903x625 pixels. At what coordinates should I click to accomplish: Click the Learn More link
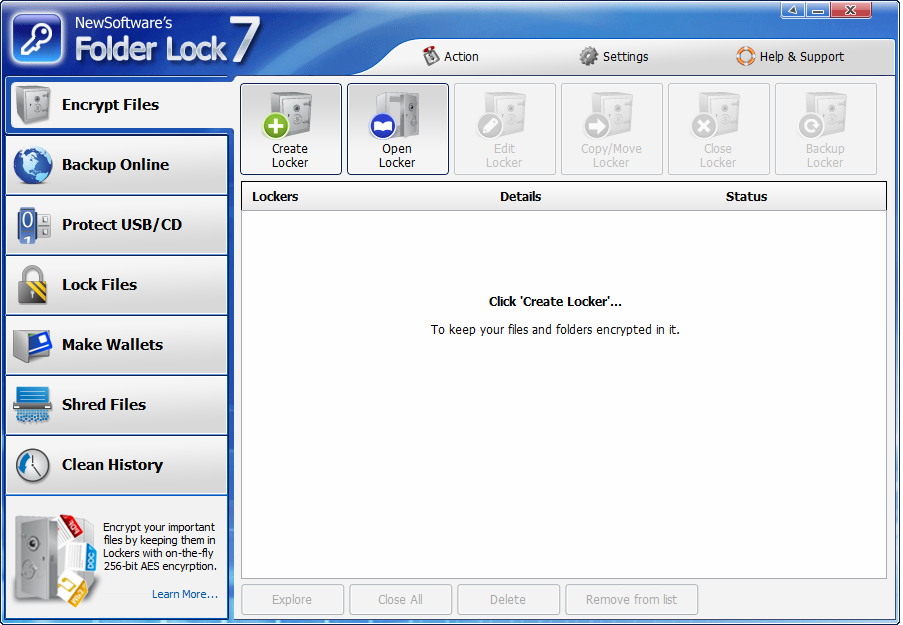coord(184,594)
